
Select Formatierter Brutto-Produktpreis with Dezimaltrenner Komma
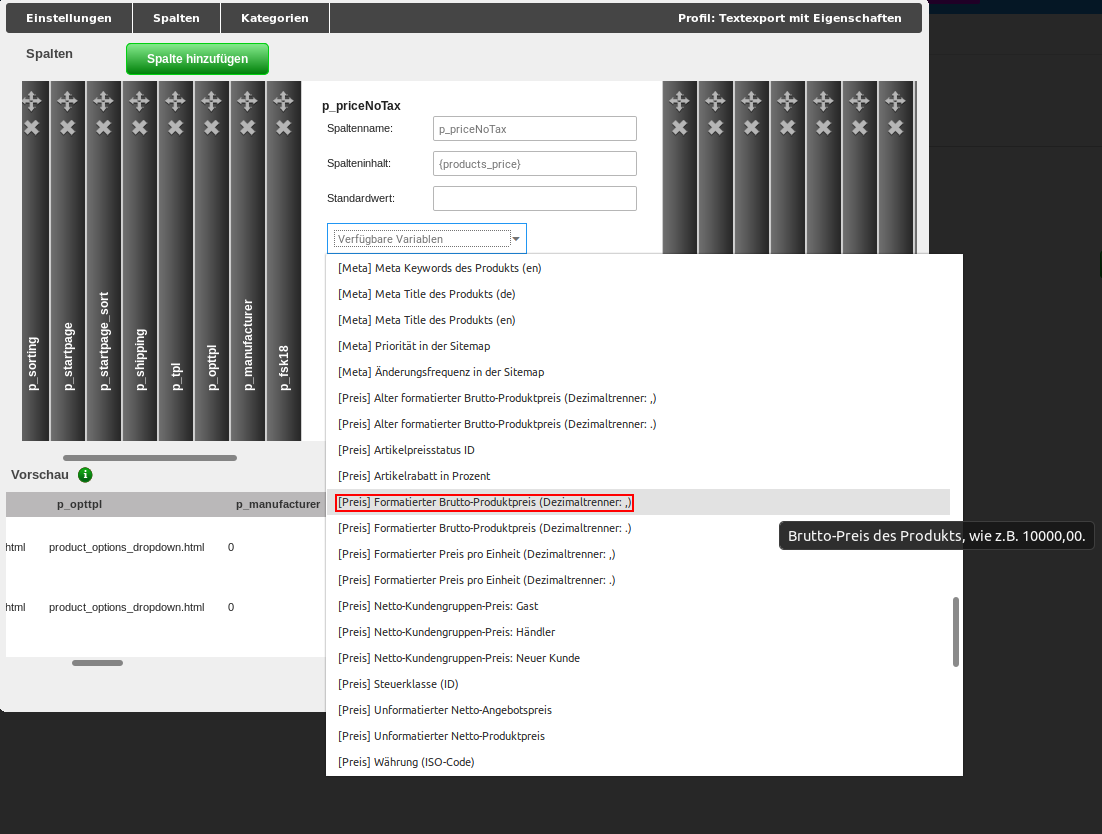click(484, 502)
